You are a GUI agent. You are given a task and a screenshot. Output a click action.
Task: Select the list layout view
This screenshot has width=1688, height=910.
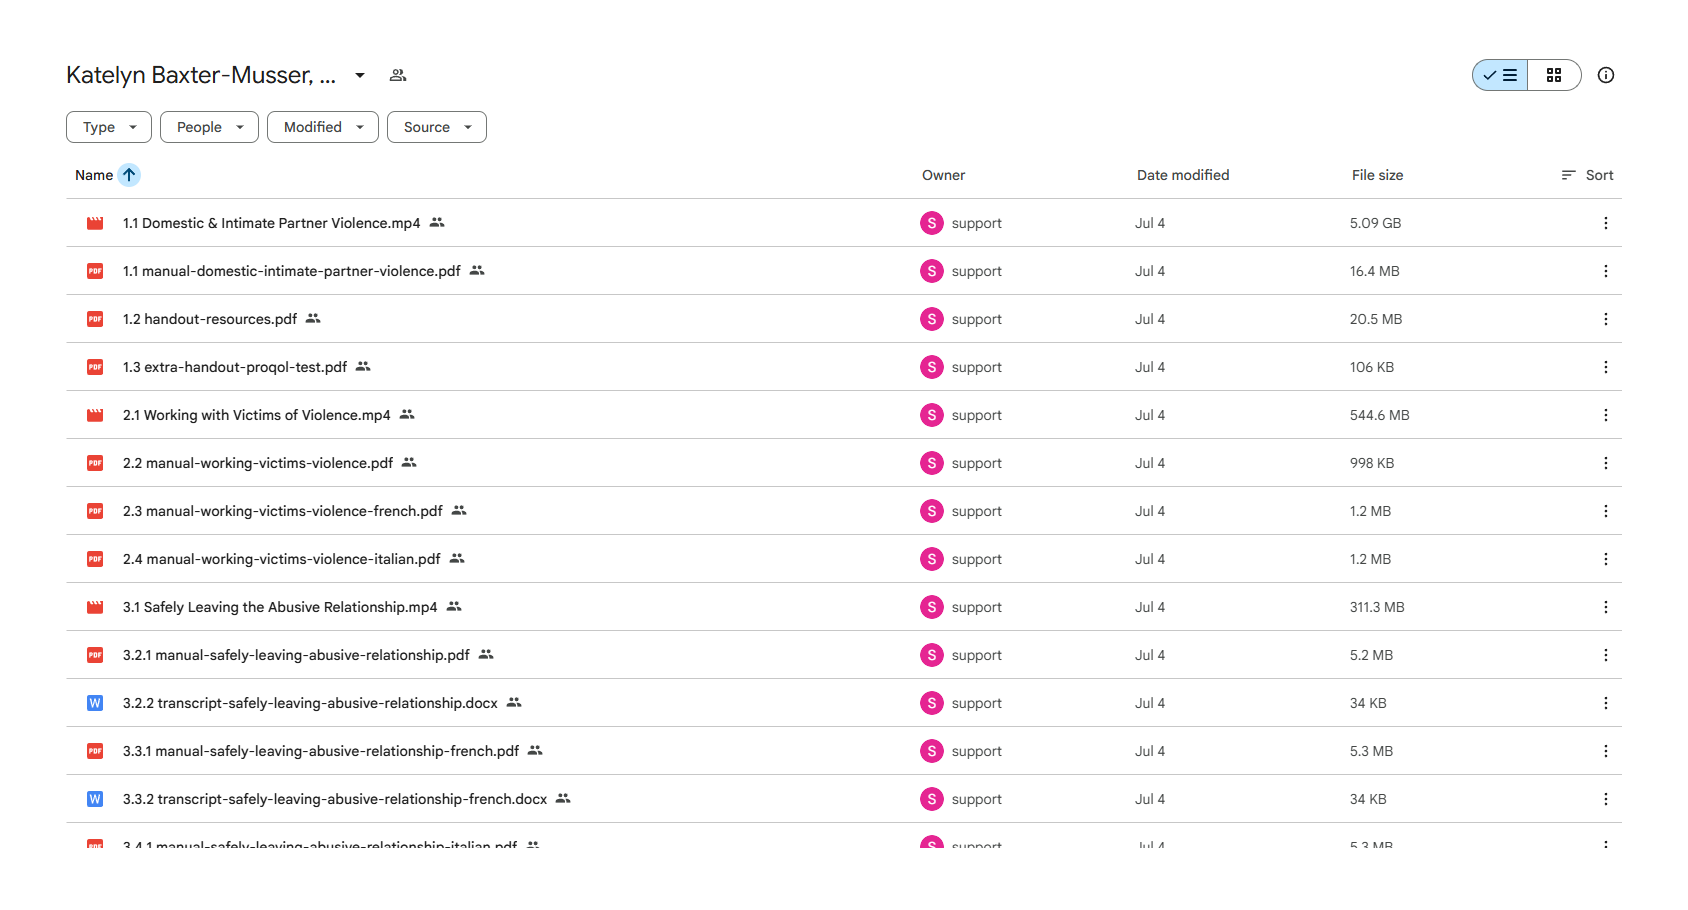(x=1500, y=75)
